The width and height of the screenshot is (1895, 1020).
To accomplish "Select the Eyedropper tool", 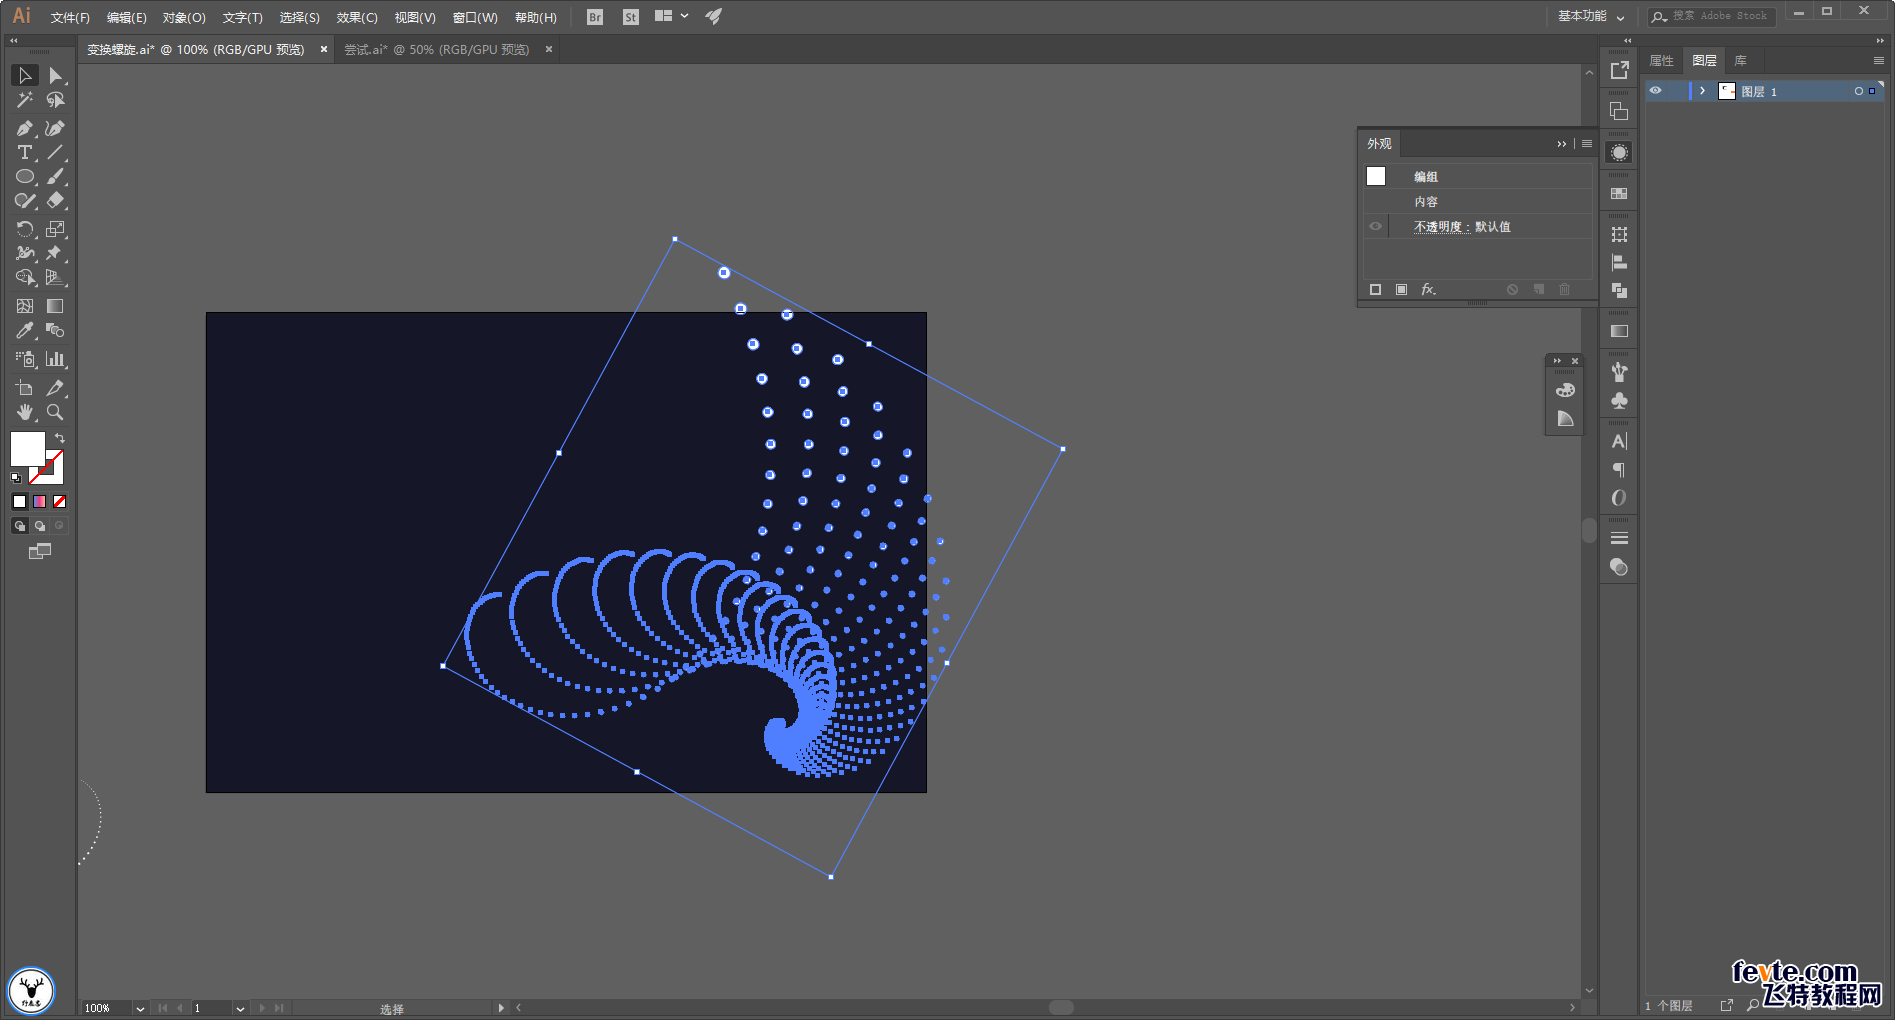I will pyautogui.click(x=25, y=331).
